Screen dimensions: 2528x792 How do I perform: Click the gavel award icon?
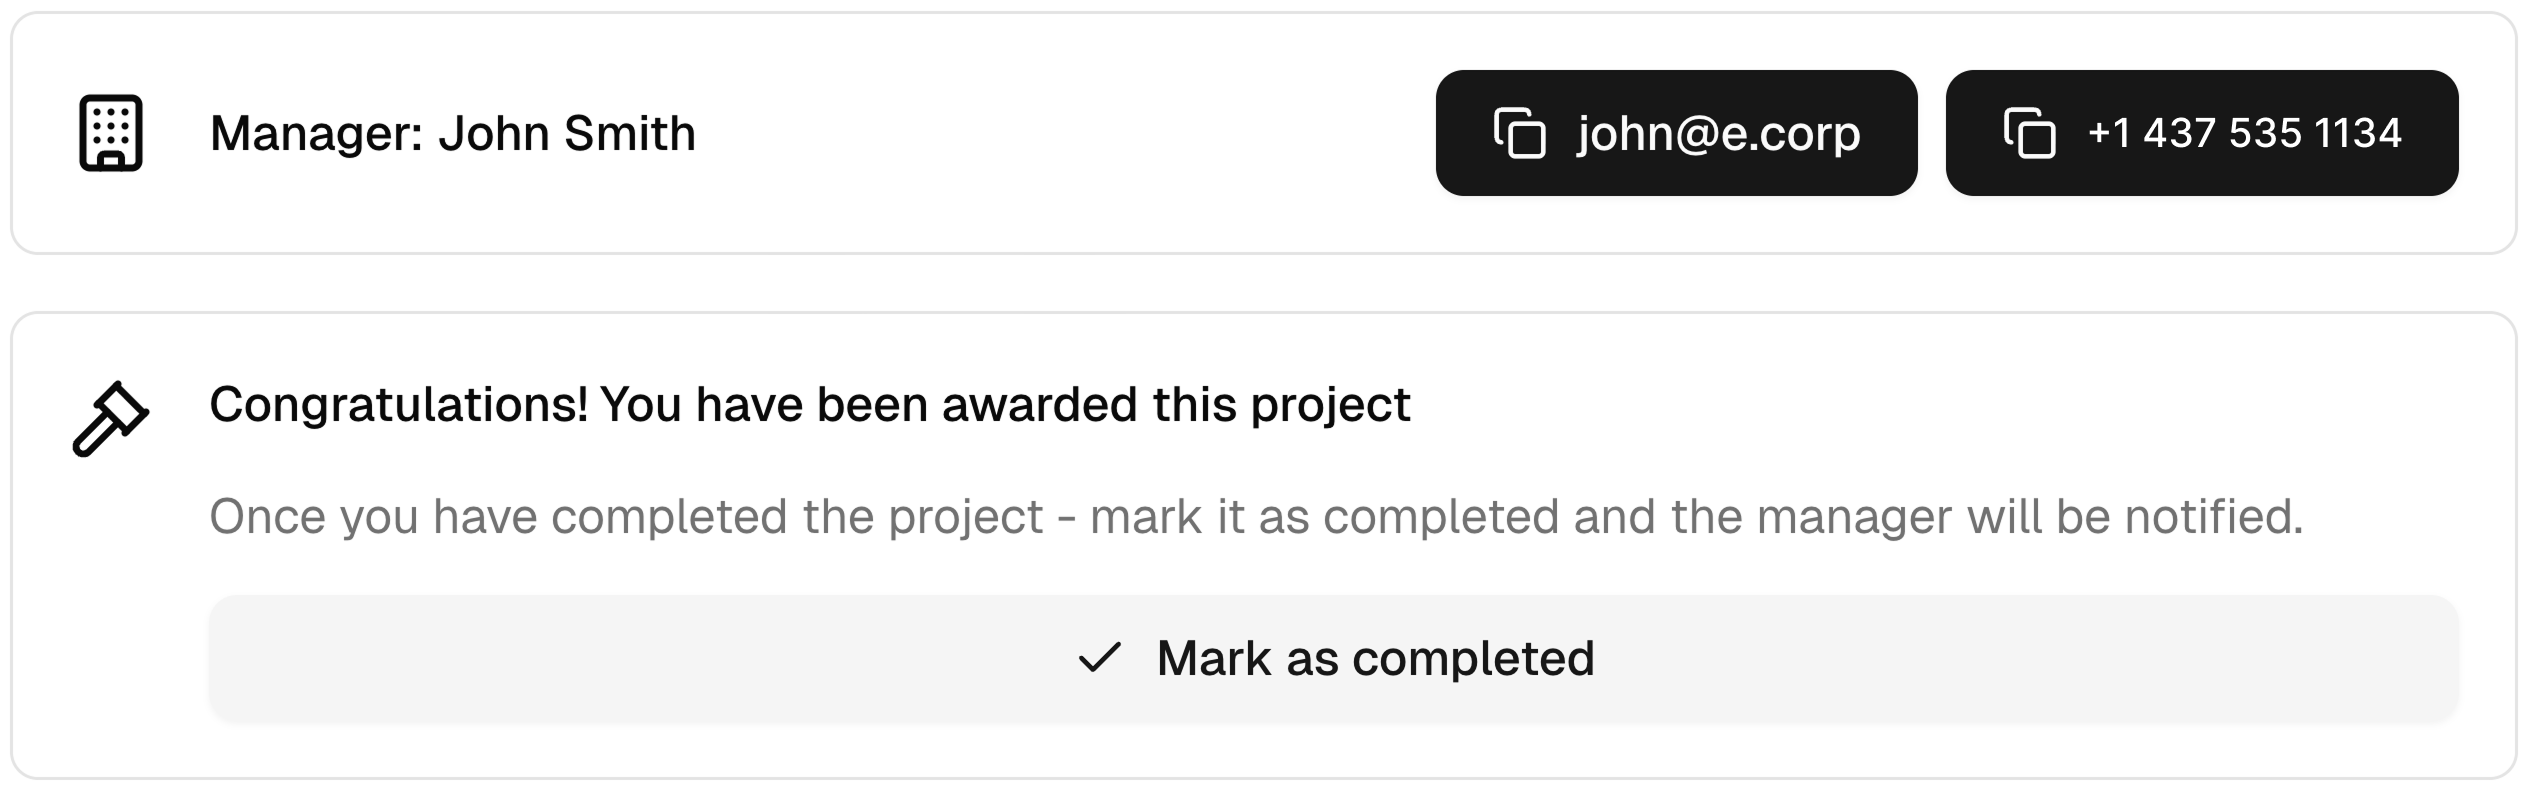coord(111,419)
